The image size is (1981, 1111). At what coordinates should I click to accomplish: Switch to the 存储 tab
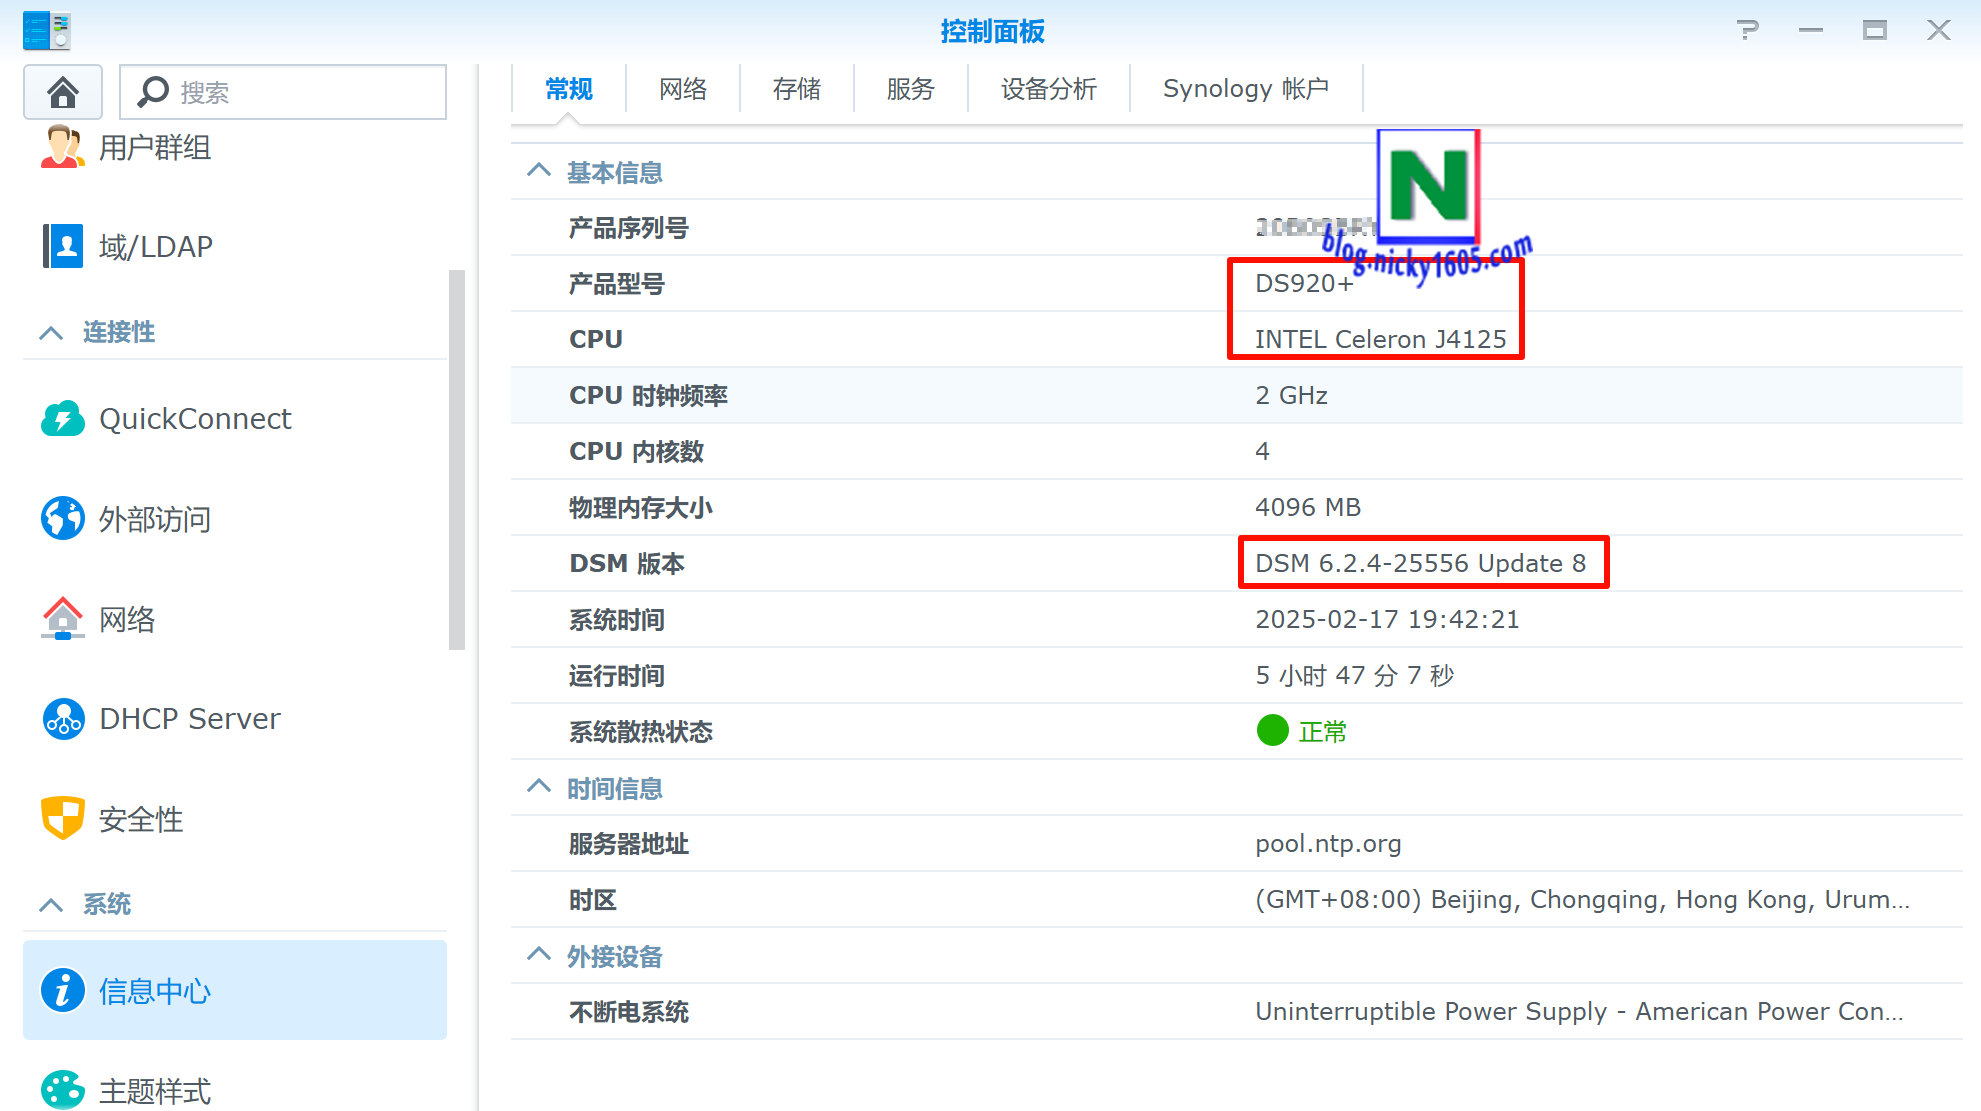pyautogui.click(x=797, y=89)
